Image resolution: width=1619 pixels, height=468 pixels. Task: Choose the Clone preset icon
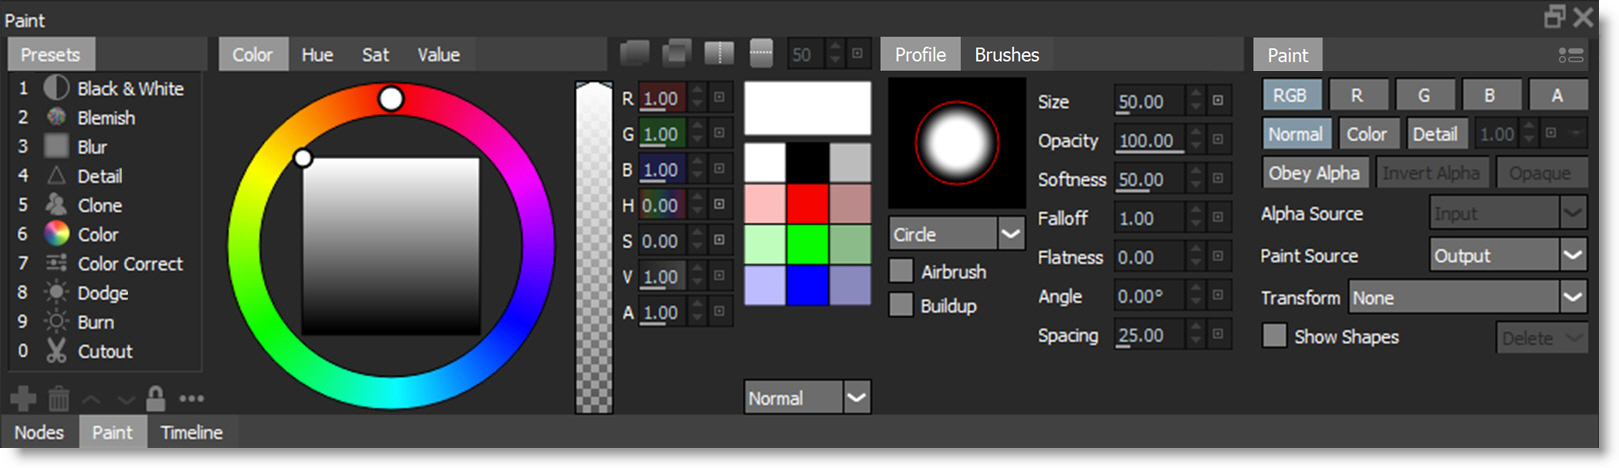(57, 205)
